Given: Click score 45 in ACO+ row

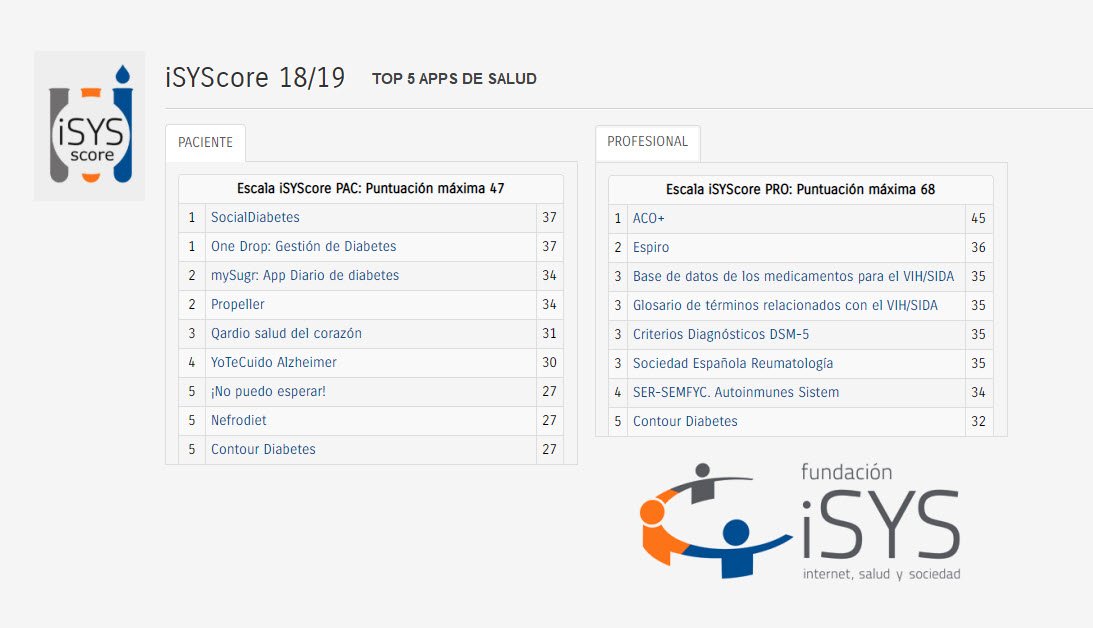Looking at the screenshot, I should [979, 219].
